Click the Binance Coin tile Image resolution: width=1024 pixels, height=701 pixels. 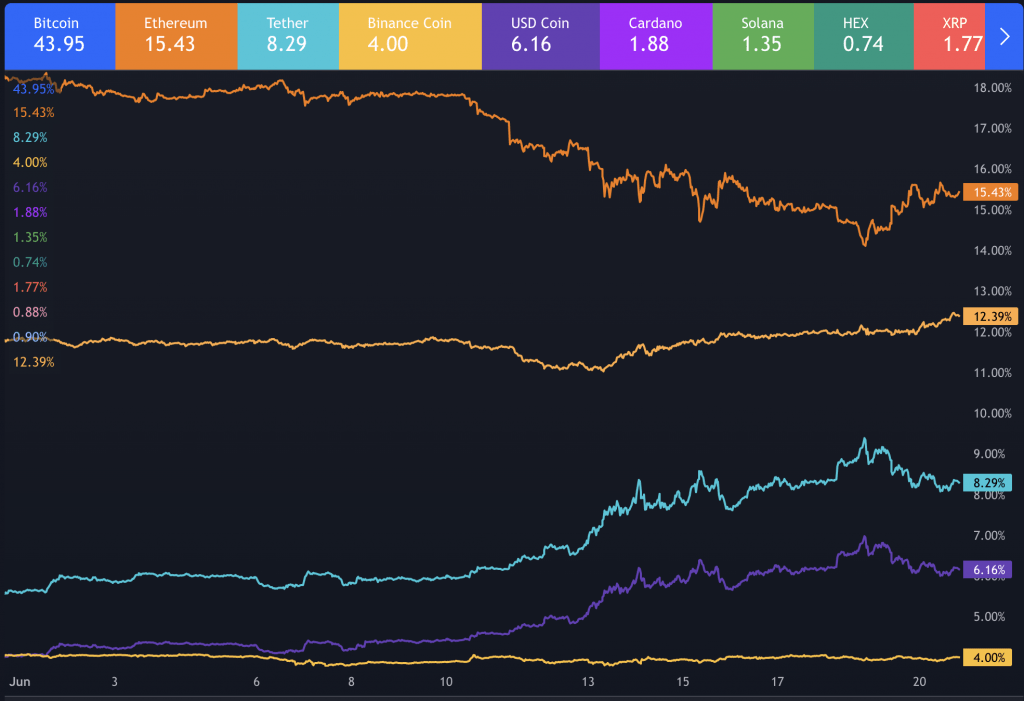tap(409, 35)
